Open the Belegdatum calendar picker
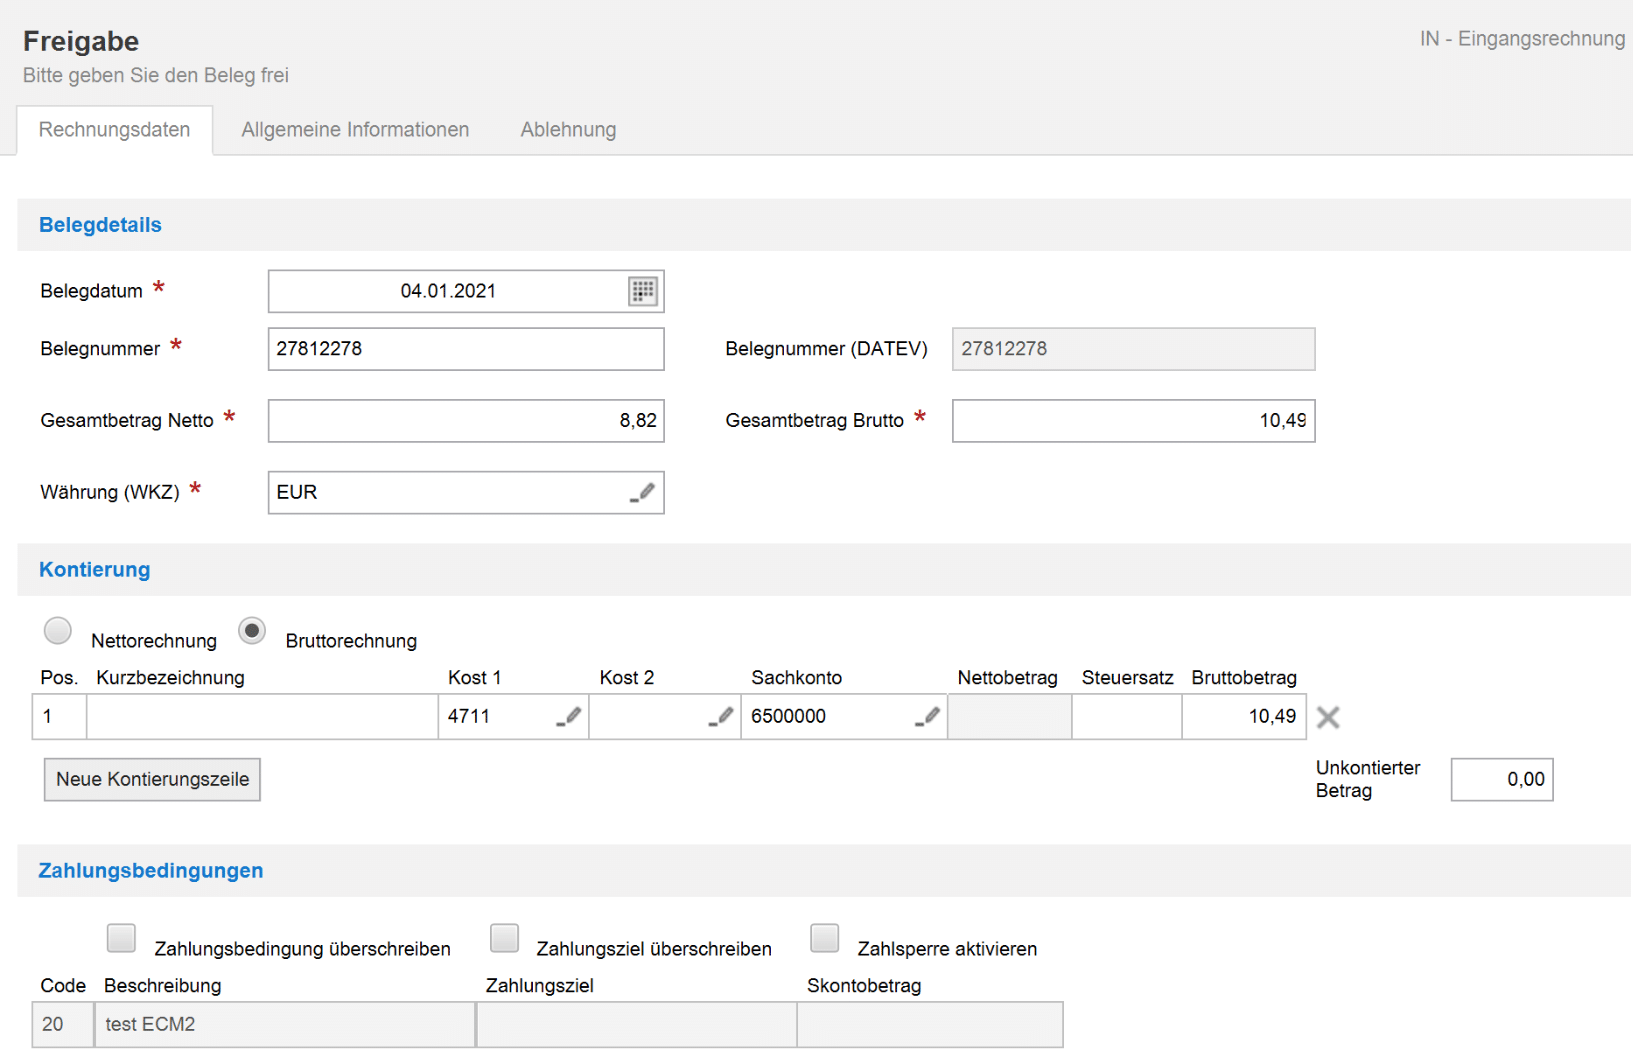 click(x=642, y=291)
